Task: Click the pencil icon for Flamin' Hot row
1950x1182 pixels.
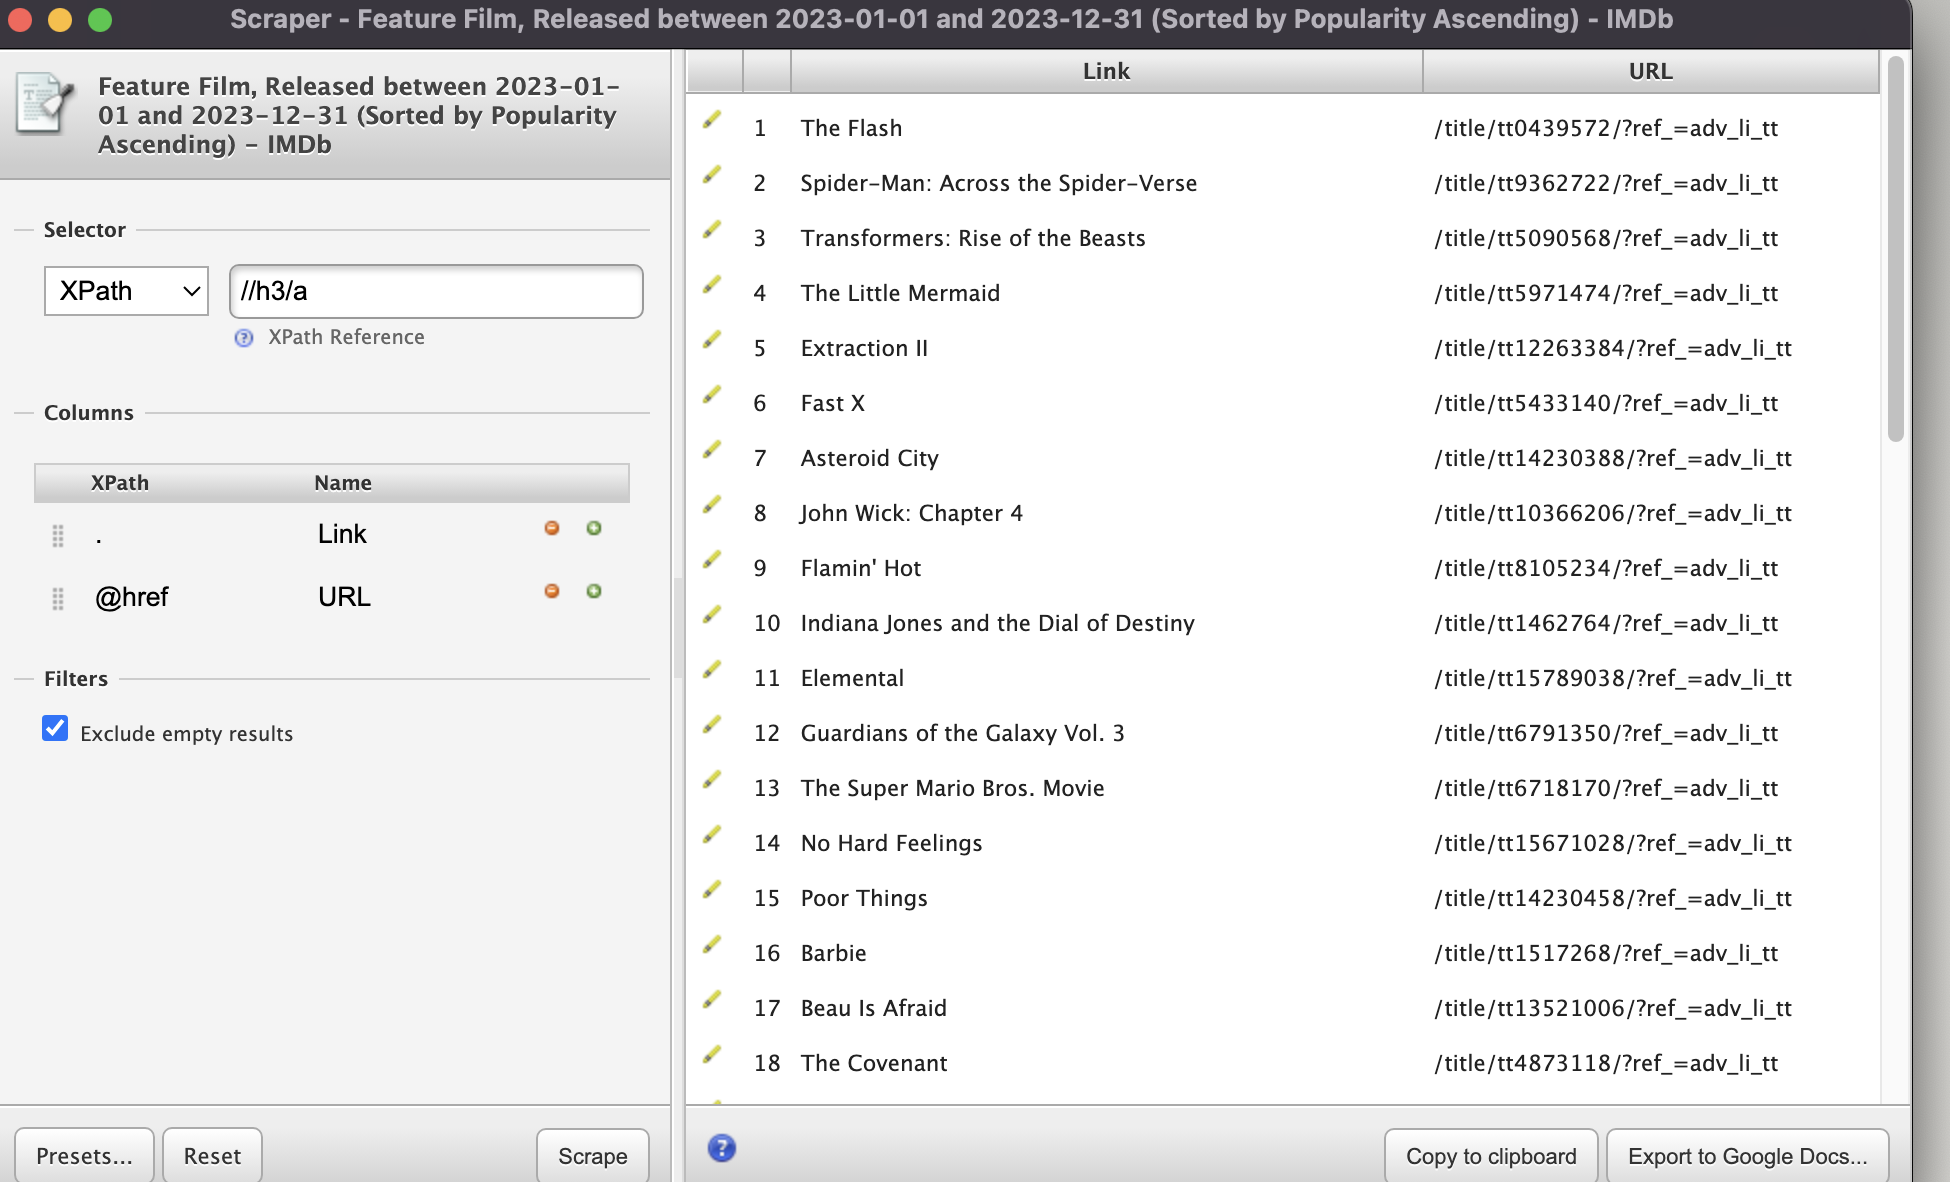Action: coord(712,560)
